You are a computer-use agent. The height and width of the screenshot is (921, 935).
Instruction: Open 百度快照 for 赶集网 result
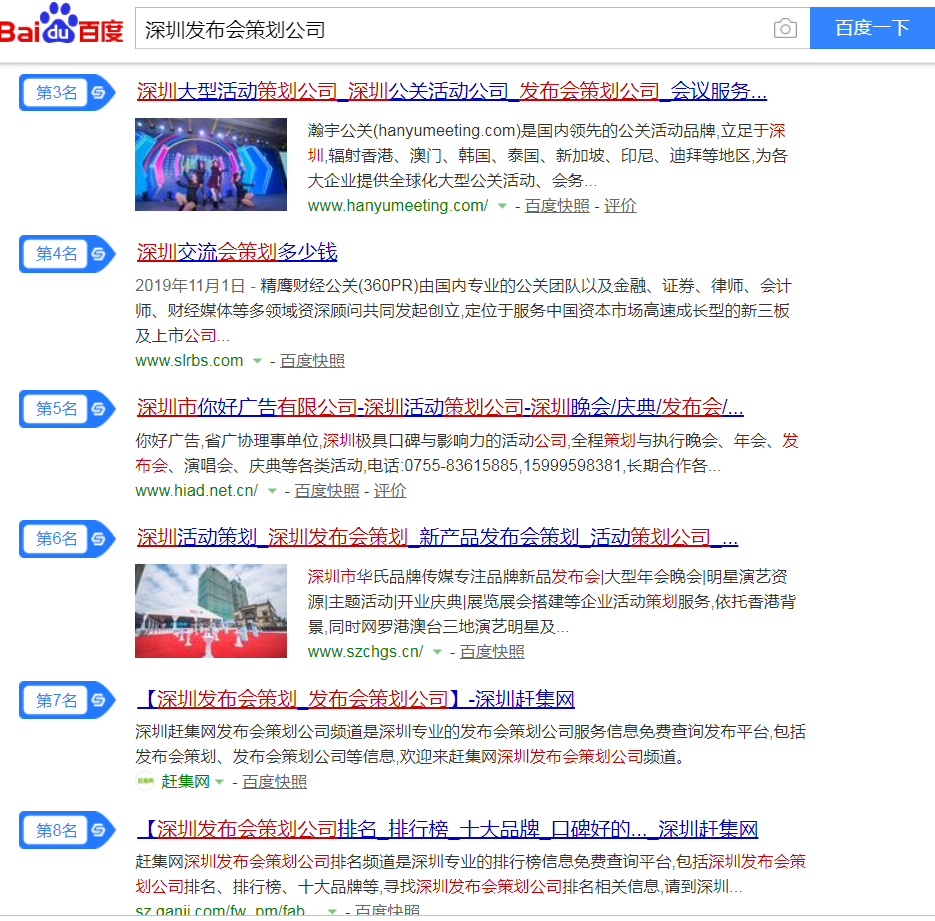click(x=274, y=782)
